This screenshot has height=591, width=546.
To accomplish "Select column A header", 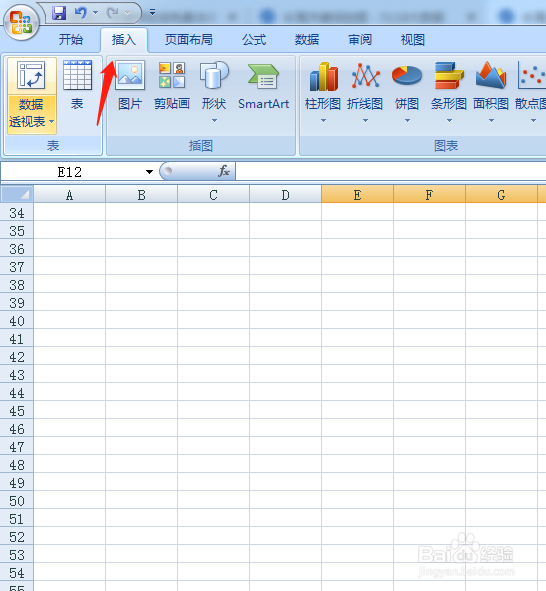I will (69, 194).
